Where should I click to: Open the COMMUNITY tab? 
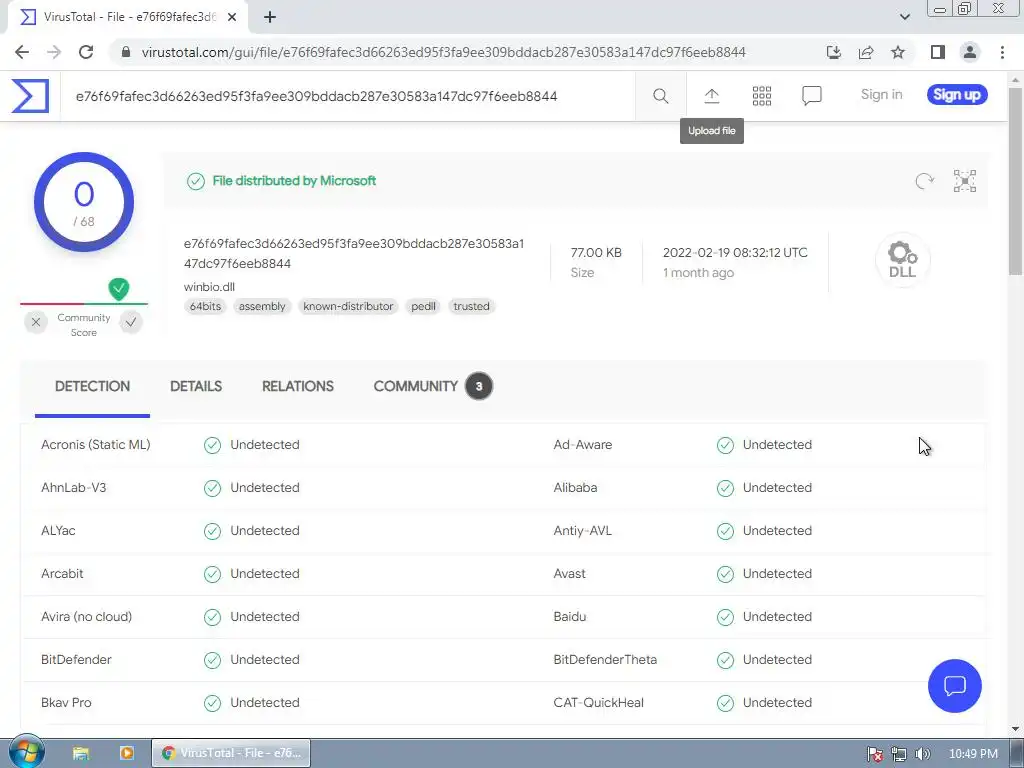[x=433, y=387]
